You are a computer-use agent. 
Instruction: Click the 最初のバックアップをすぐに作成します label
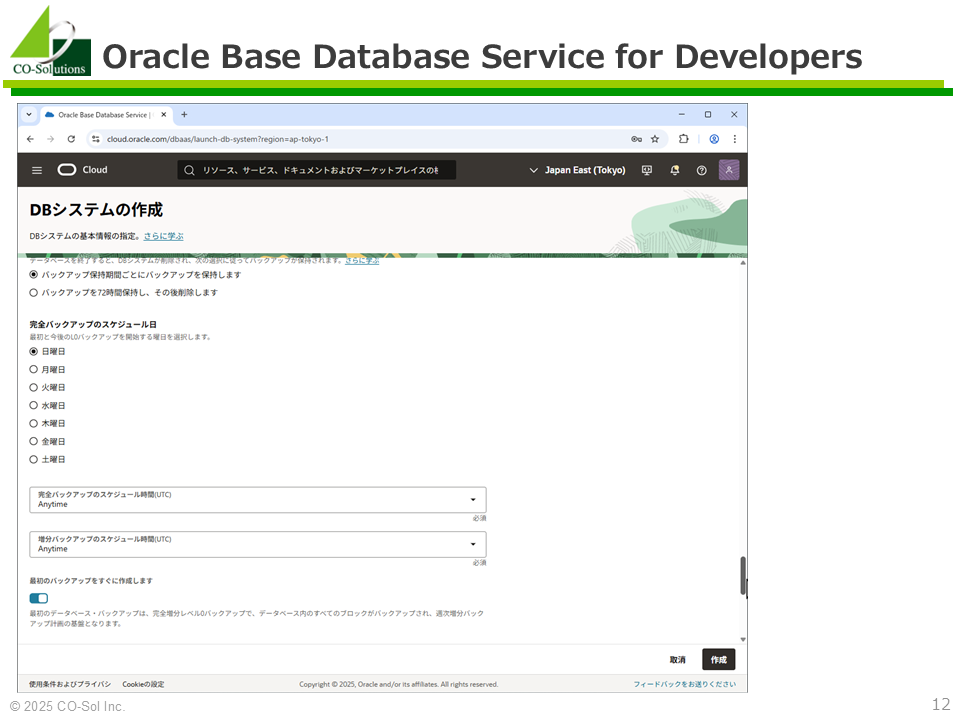[91, 580]
